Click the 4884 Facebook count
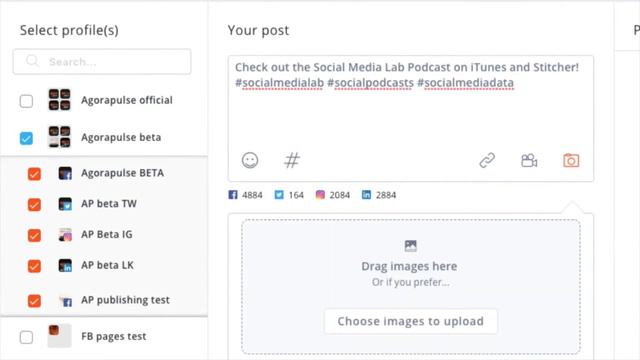Screen dimensions: 640x360 pos(252,195)
